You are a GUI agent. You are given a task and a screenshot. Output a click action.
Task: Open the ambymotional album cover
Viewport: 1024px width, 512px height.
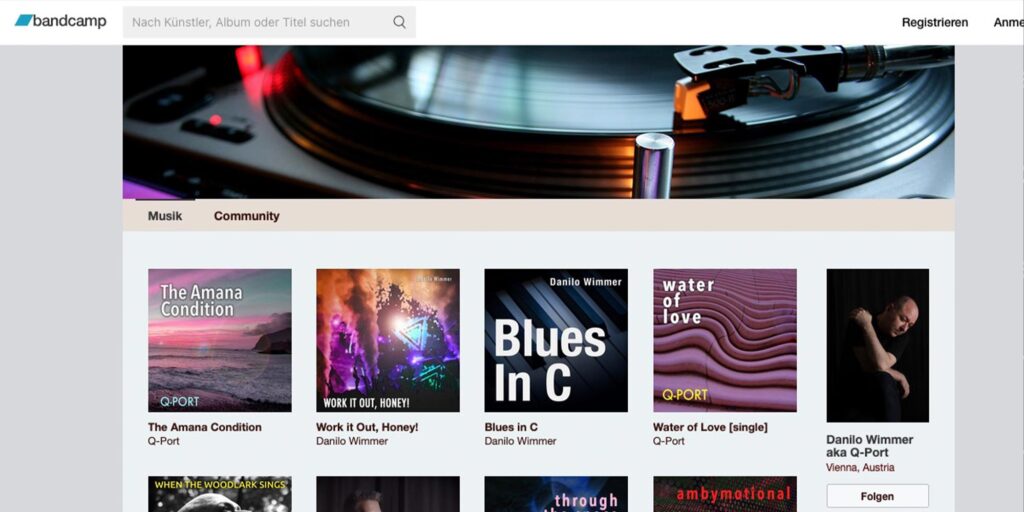click(725, 494)
